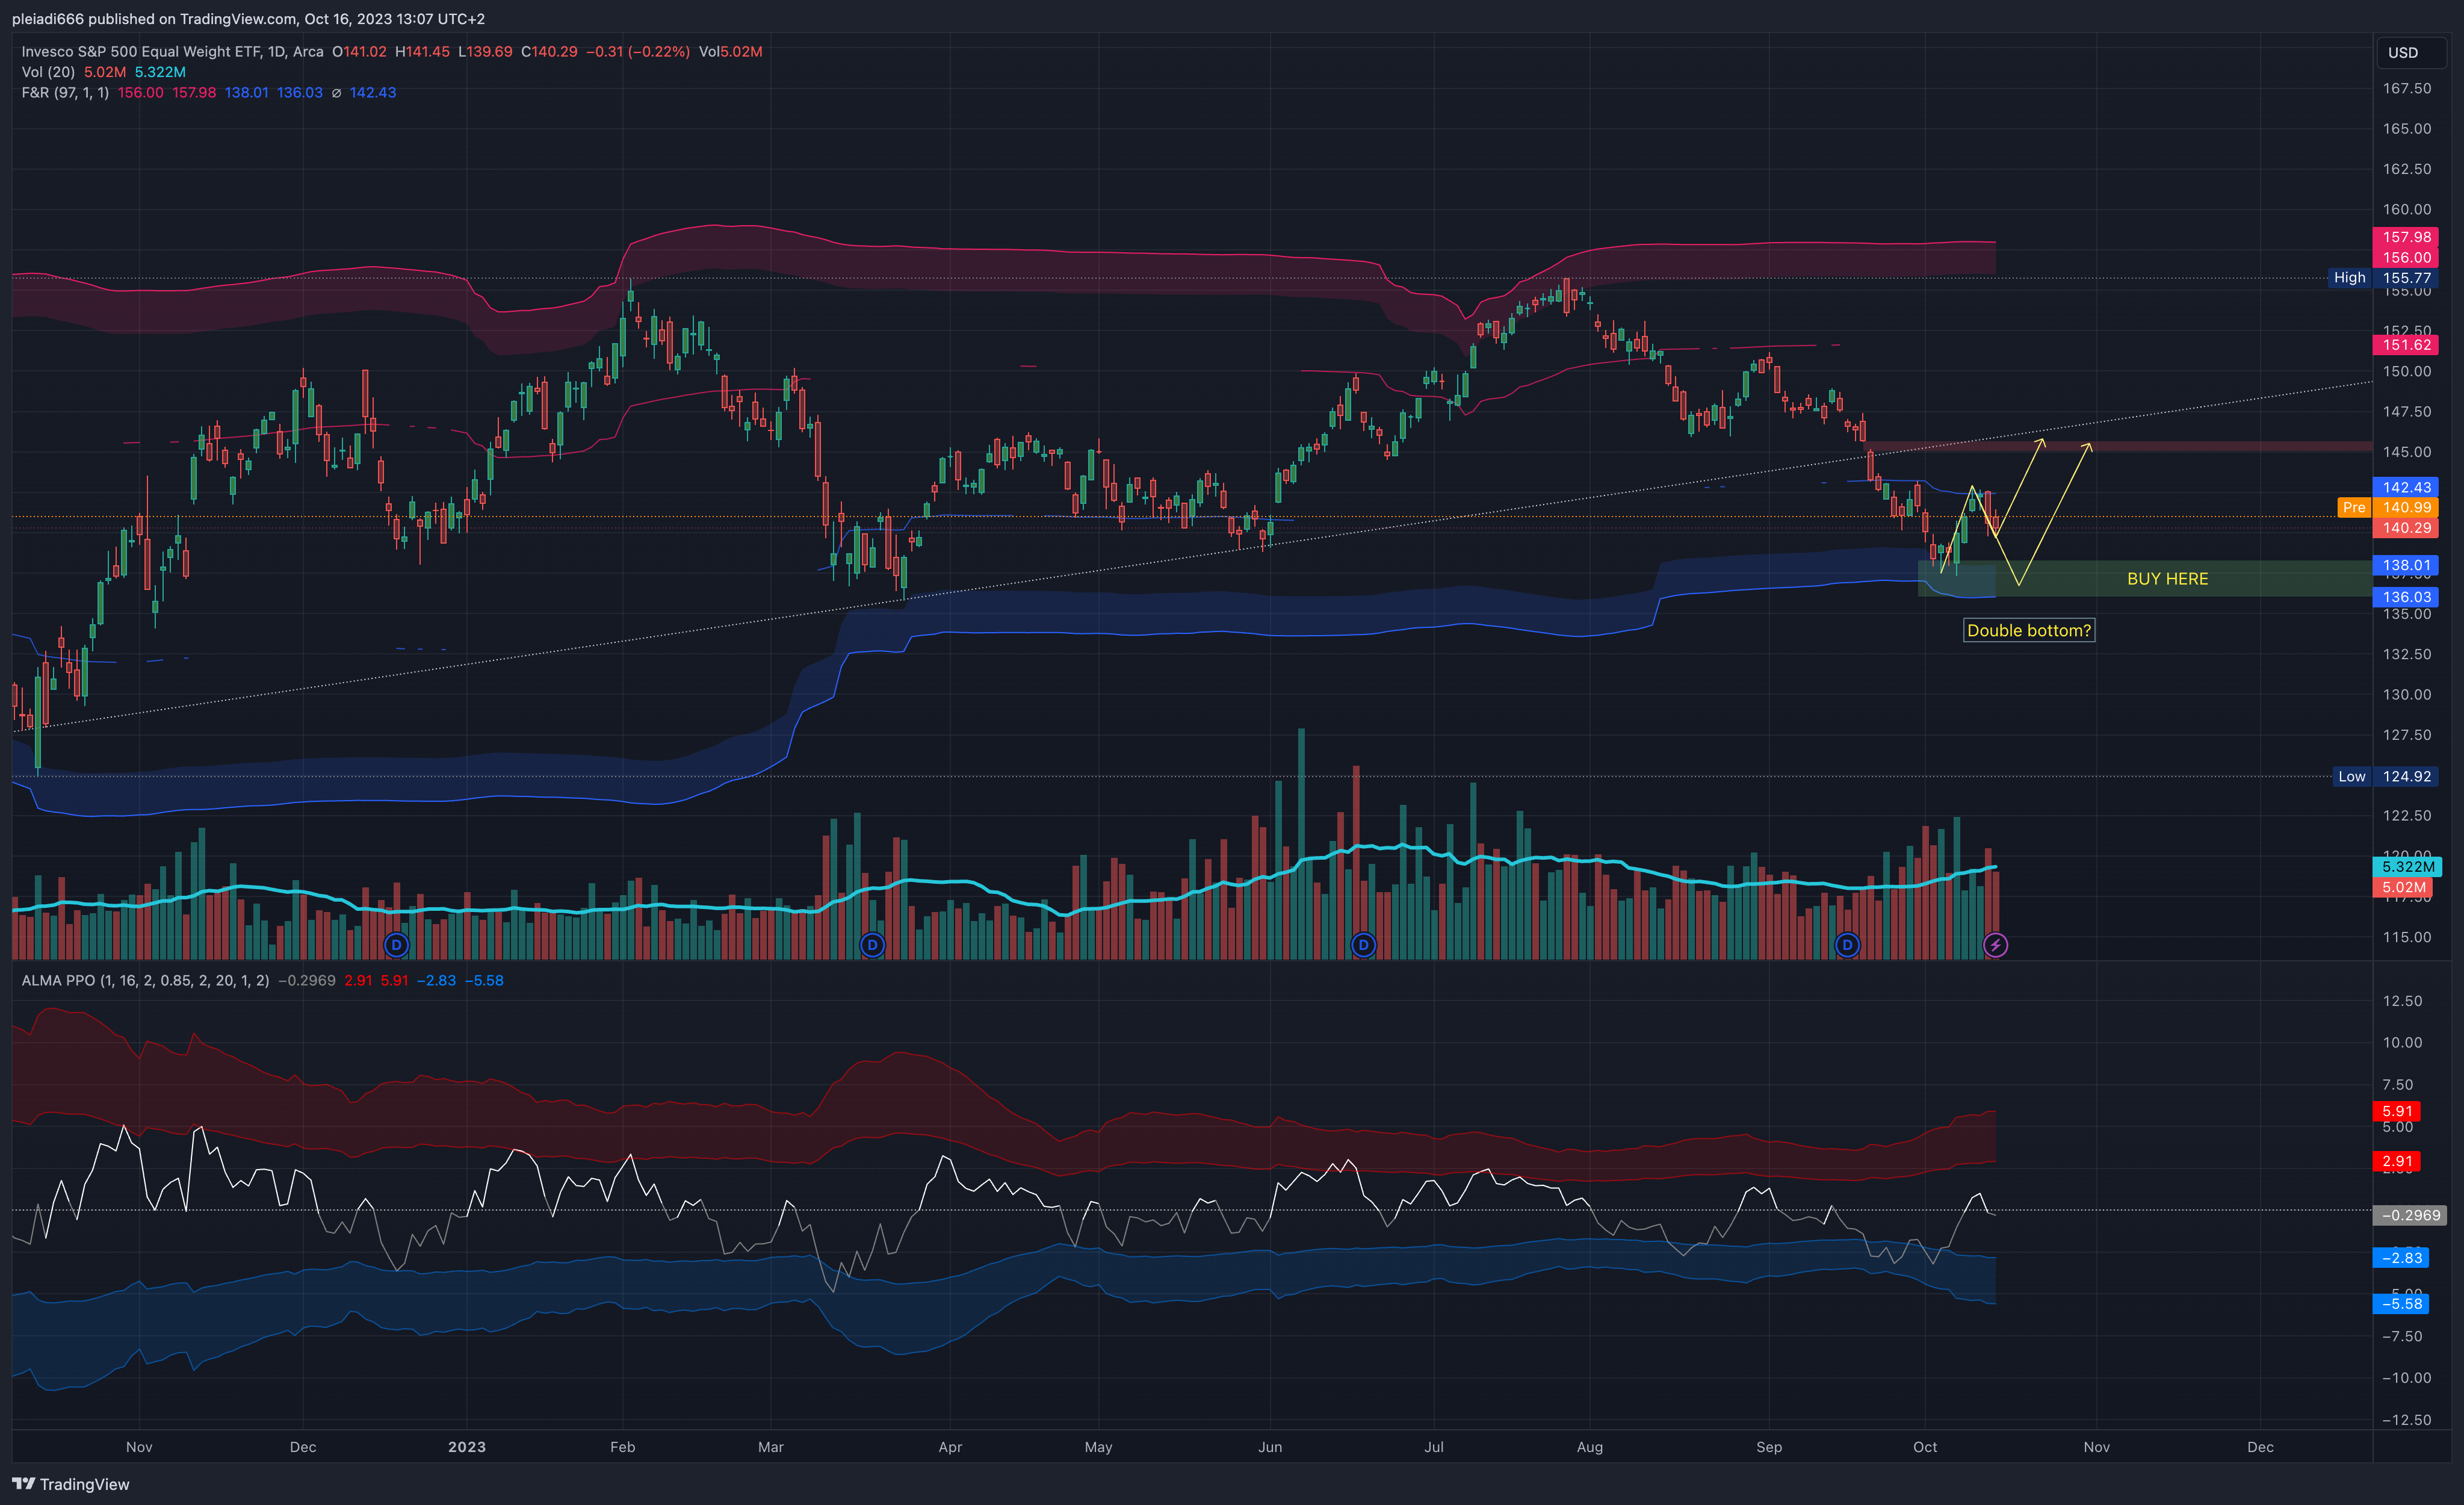The width and height of the screenshot is (2464, 1505).
Task: Click the 138.01 blue price axis label
Action: coord(2406,566)
